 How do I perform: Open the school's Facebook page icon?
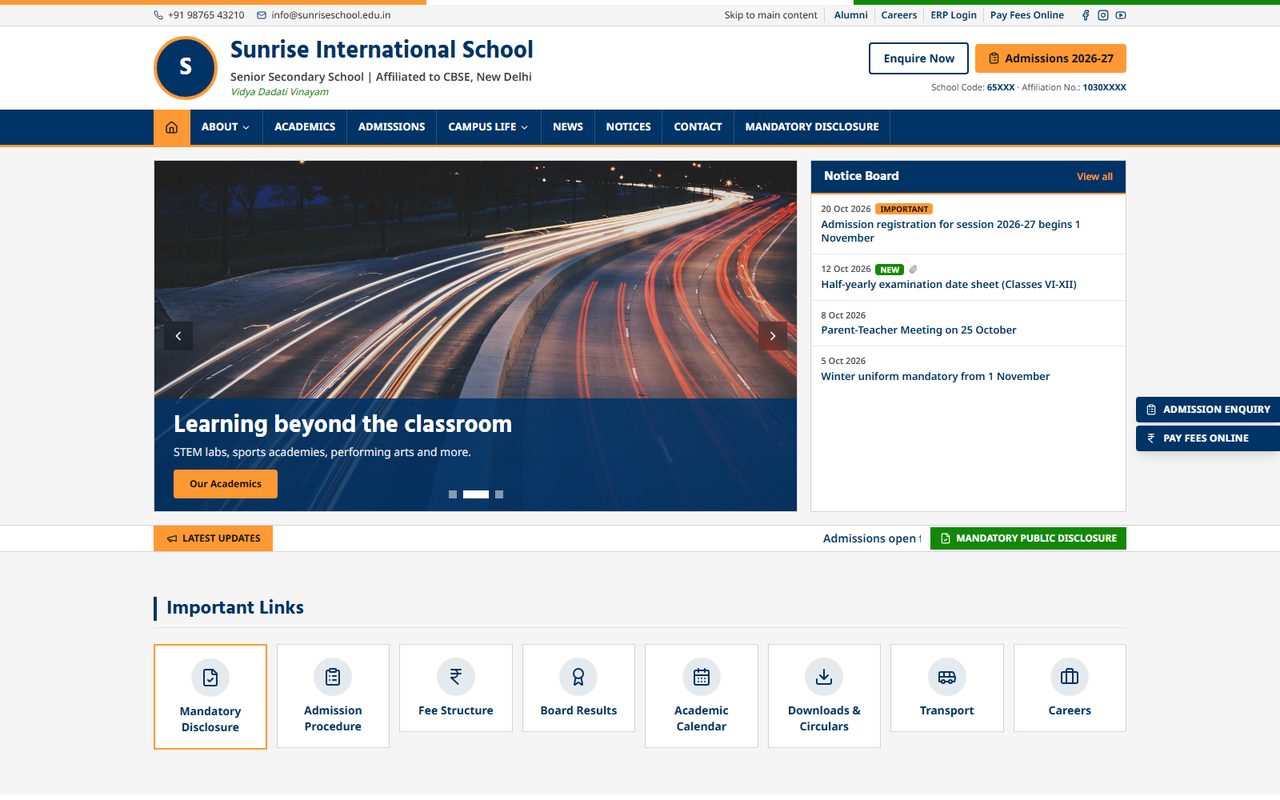(x=1086, y=15)
